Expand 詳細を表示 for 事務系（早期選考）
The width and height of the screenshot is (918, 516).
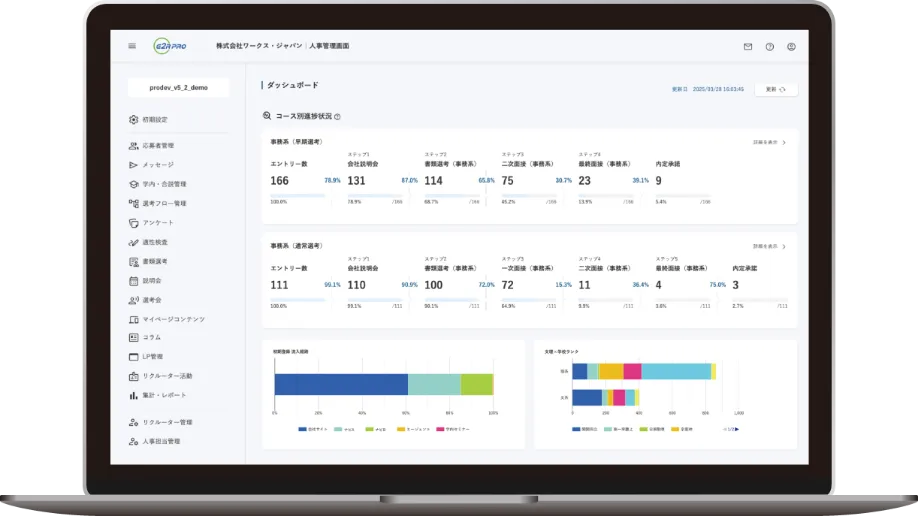click(769, 143)
